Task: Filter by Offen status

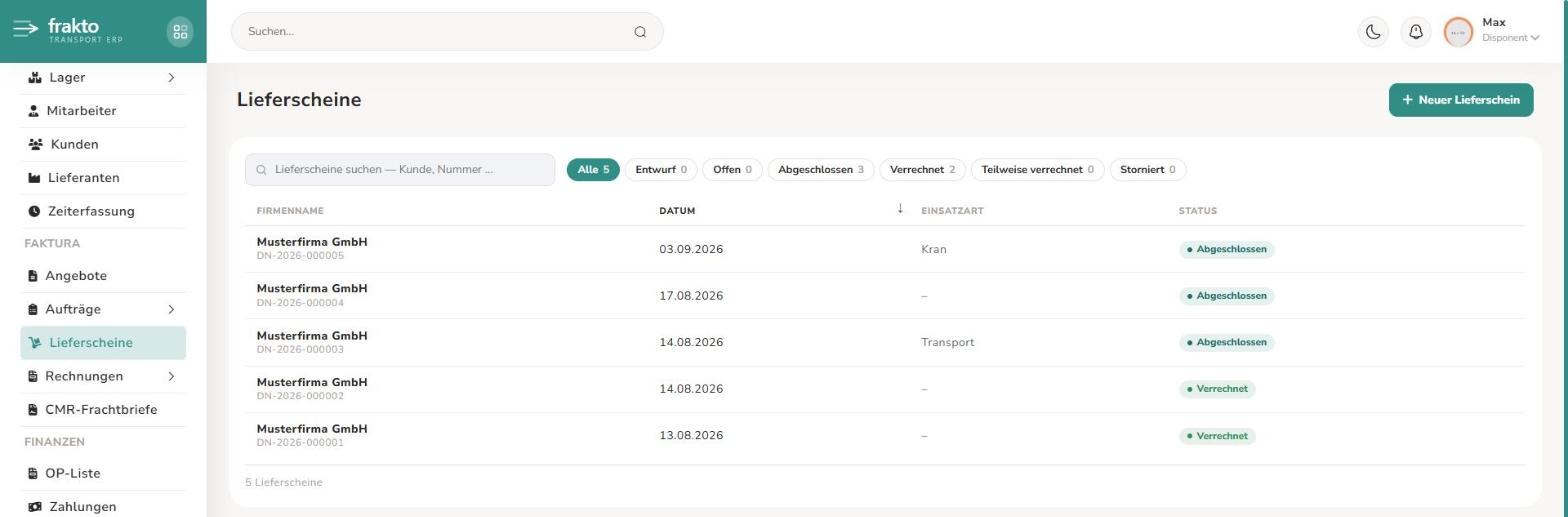Action: coord(732,170)
